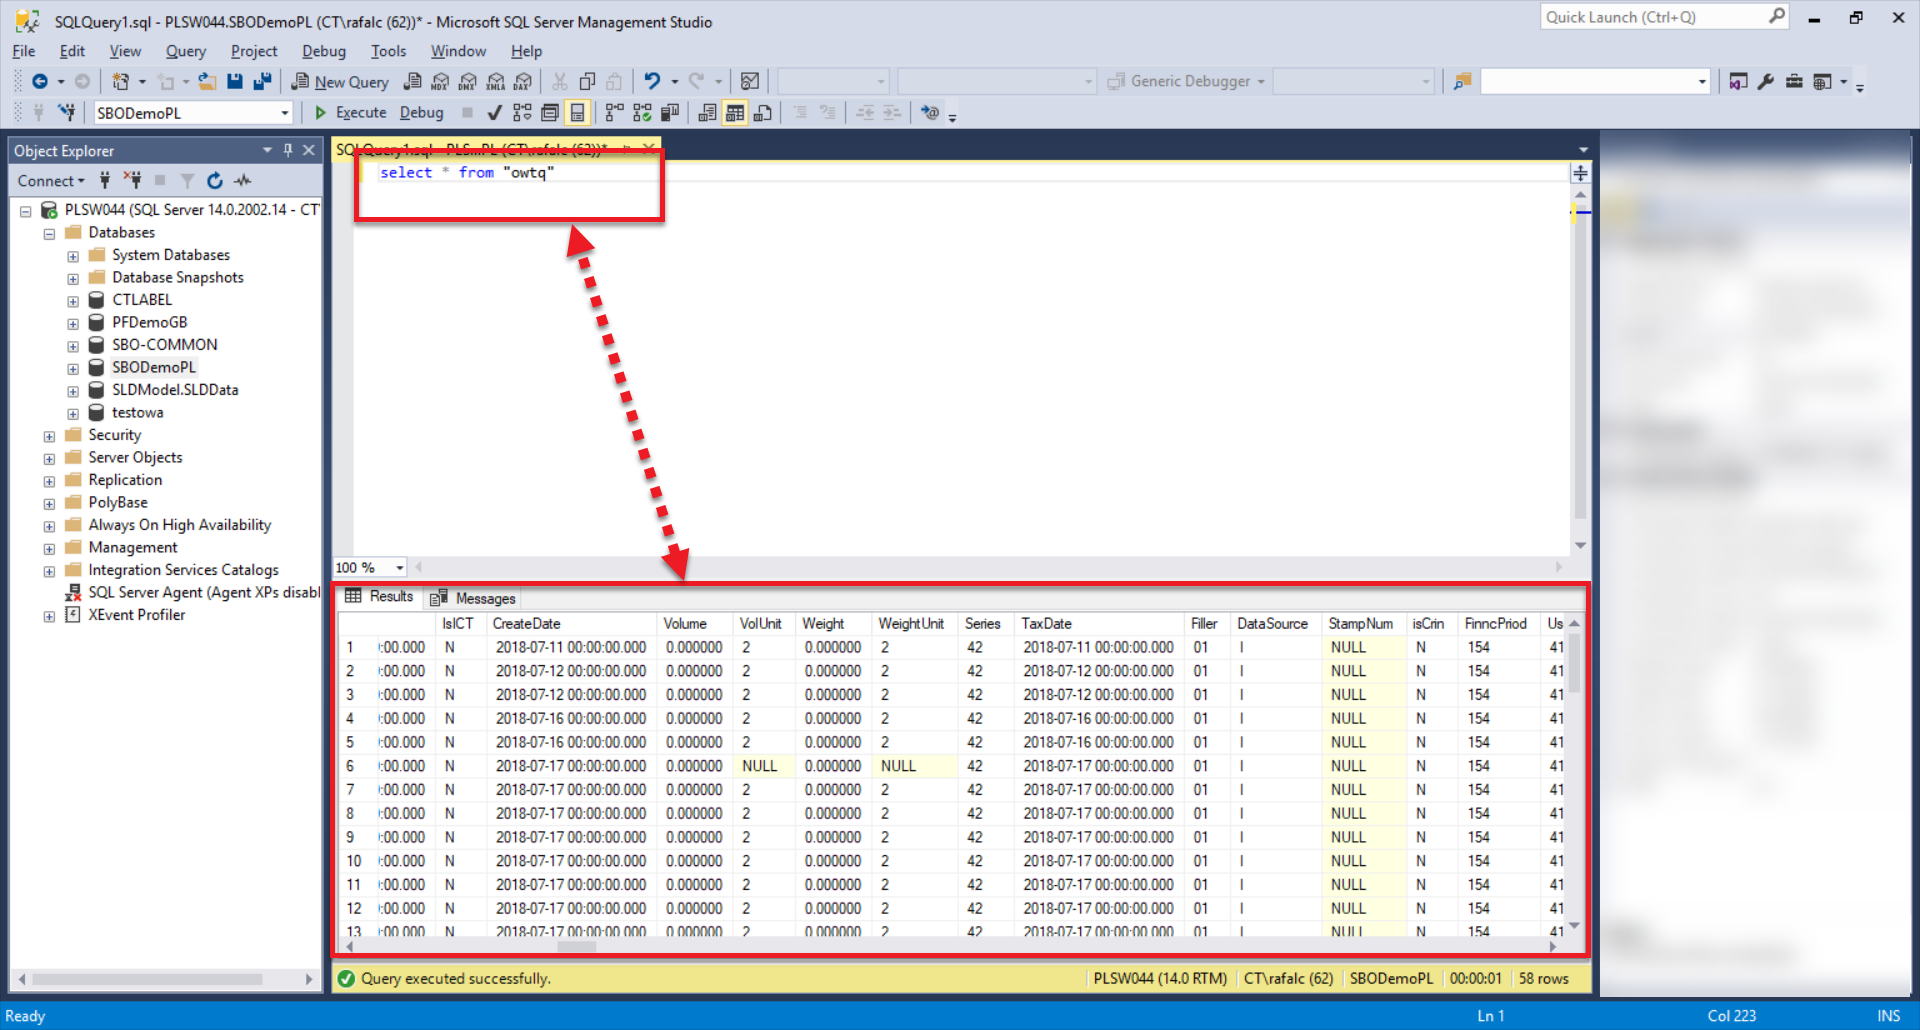The image size is (1920, 1030).
Task: Open the 100 % zoom dropdown
Action: coord(400,568)
